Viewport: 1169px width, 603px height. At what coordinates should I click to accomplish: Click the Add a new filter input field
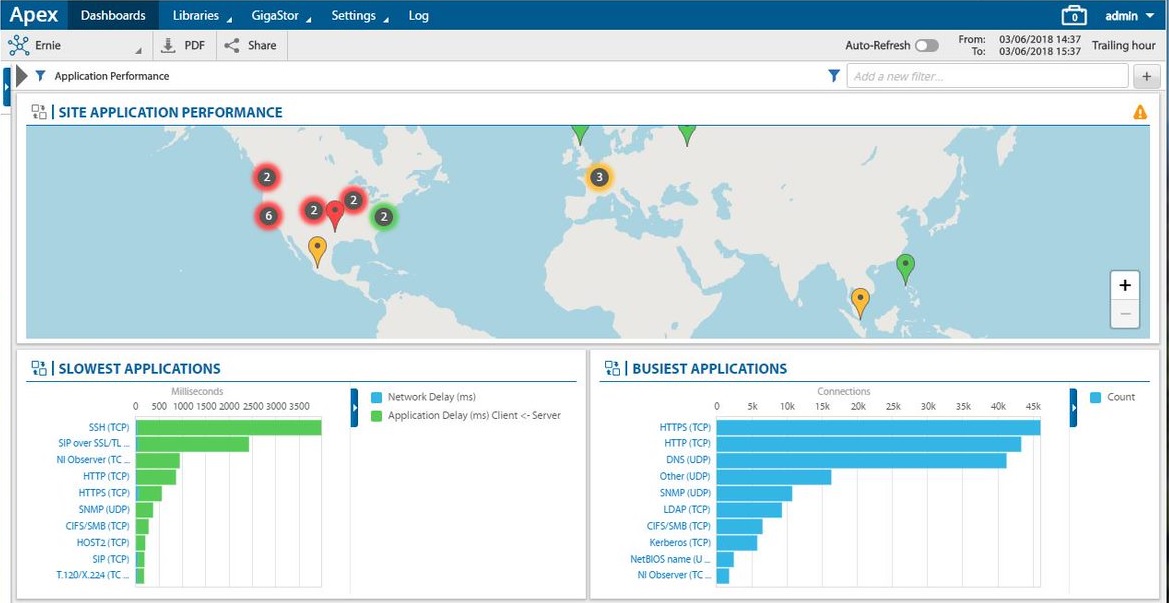(985, 75)
